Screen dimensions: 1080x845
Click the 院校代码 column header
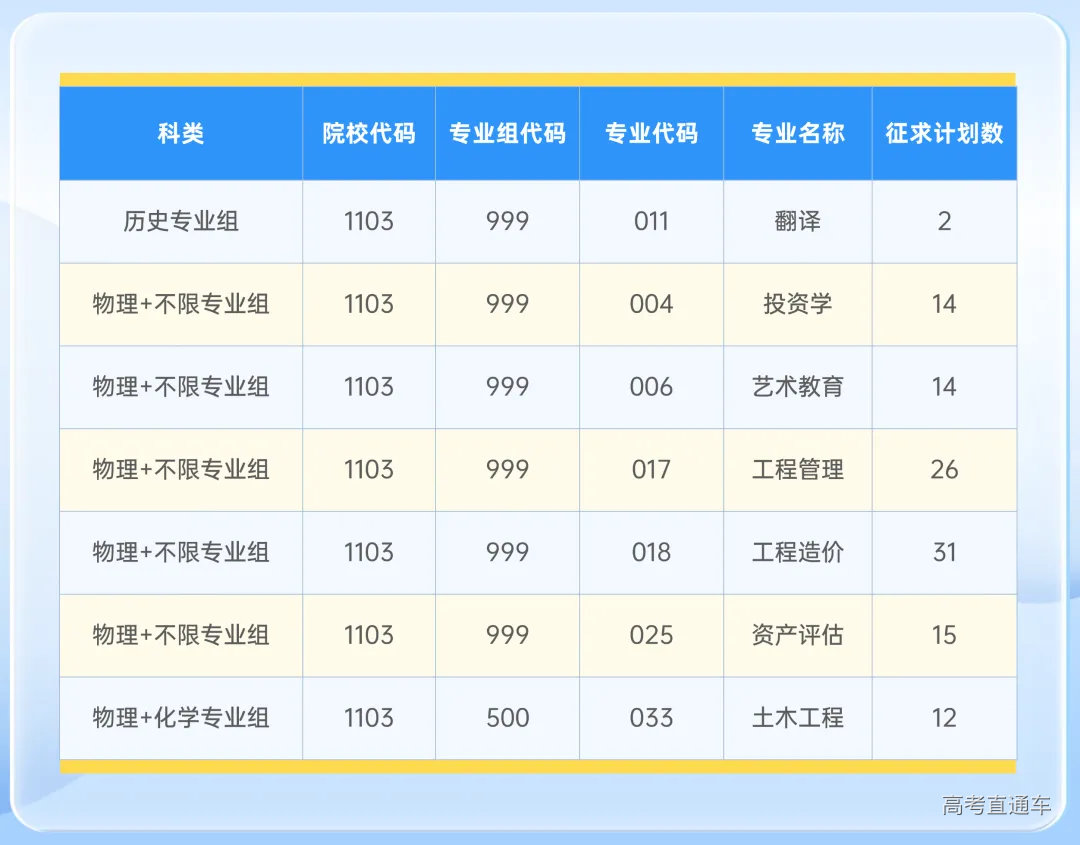pyautogui.click(x=368, y=133)
